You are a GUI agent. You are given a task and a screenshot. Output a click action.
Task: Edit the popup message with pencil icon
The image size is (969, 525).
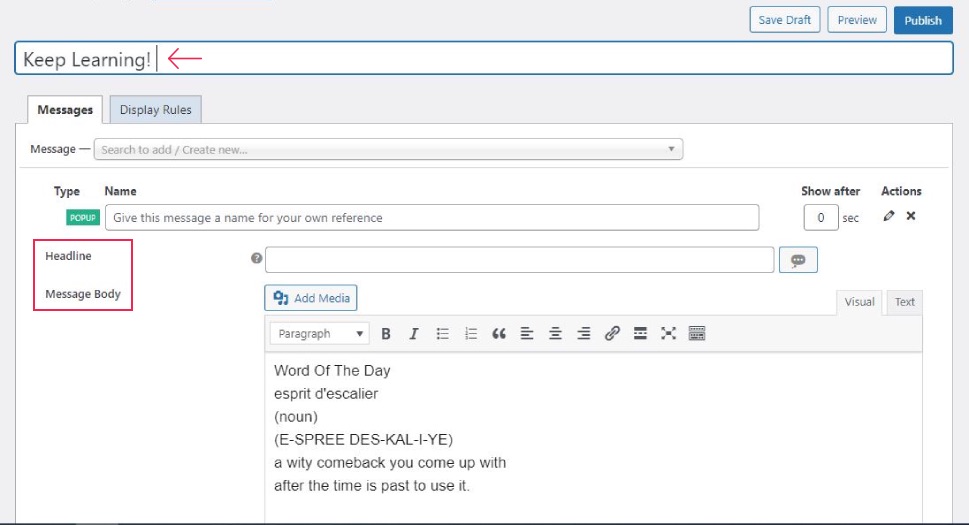click(889, 216)
